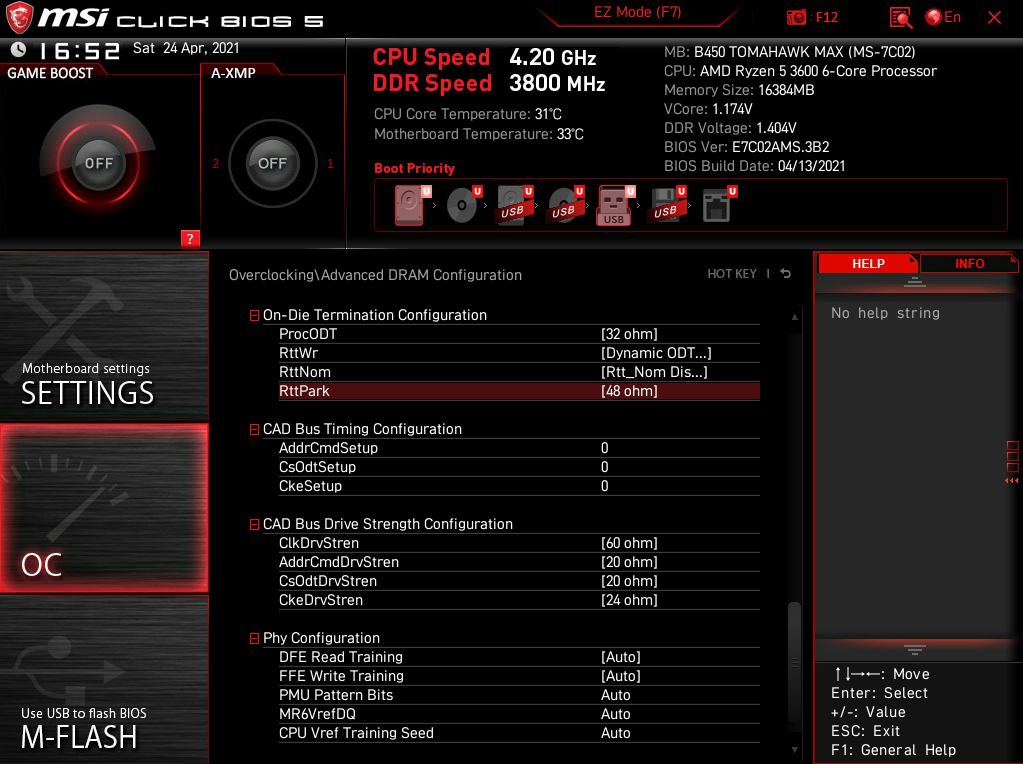The height and width of the screenshot is (764, 1023).
Task: Open the OC overclocking menu
Action: 104,508
